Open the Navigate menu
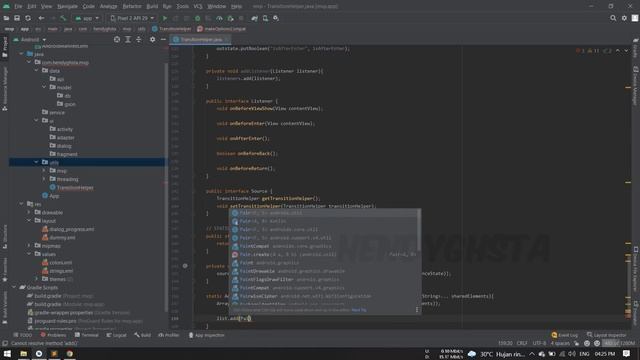The height and width of the screenshot is (360, 640). [x=67, y=6]
